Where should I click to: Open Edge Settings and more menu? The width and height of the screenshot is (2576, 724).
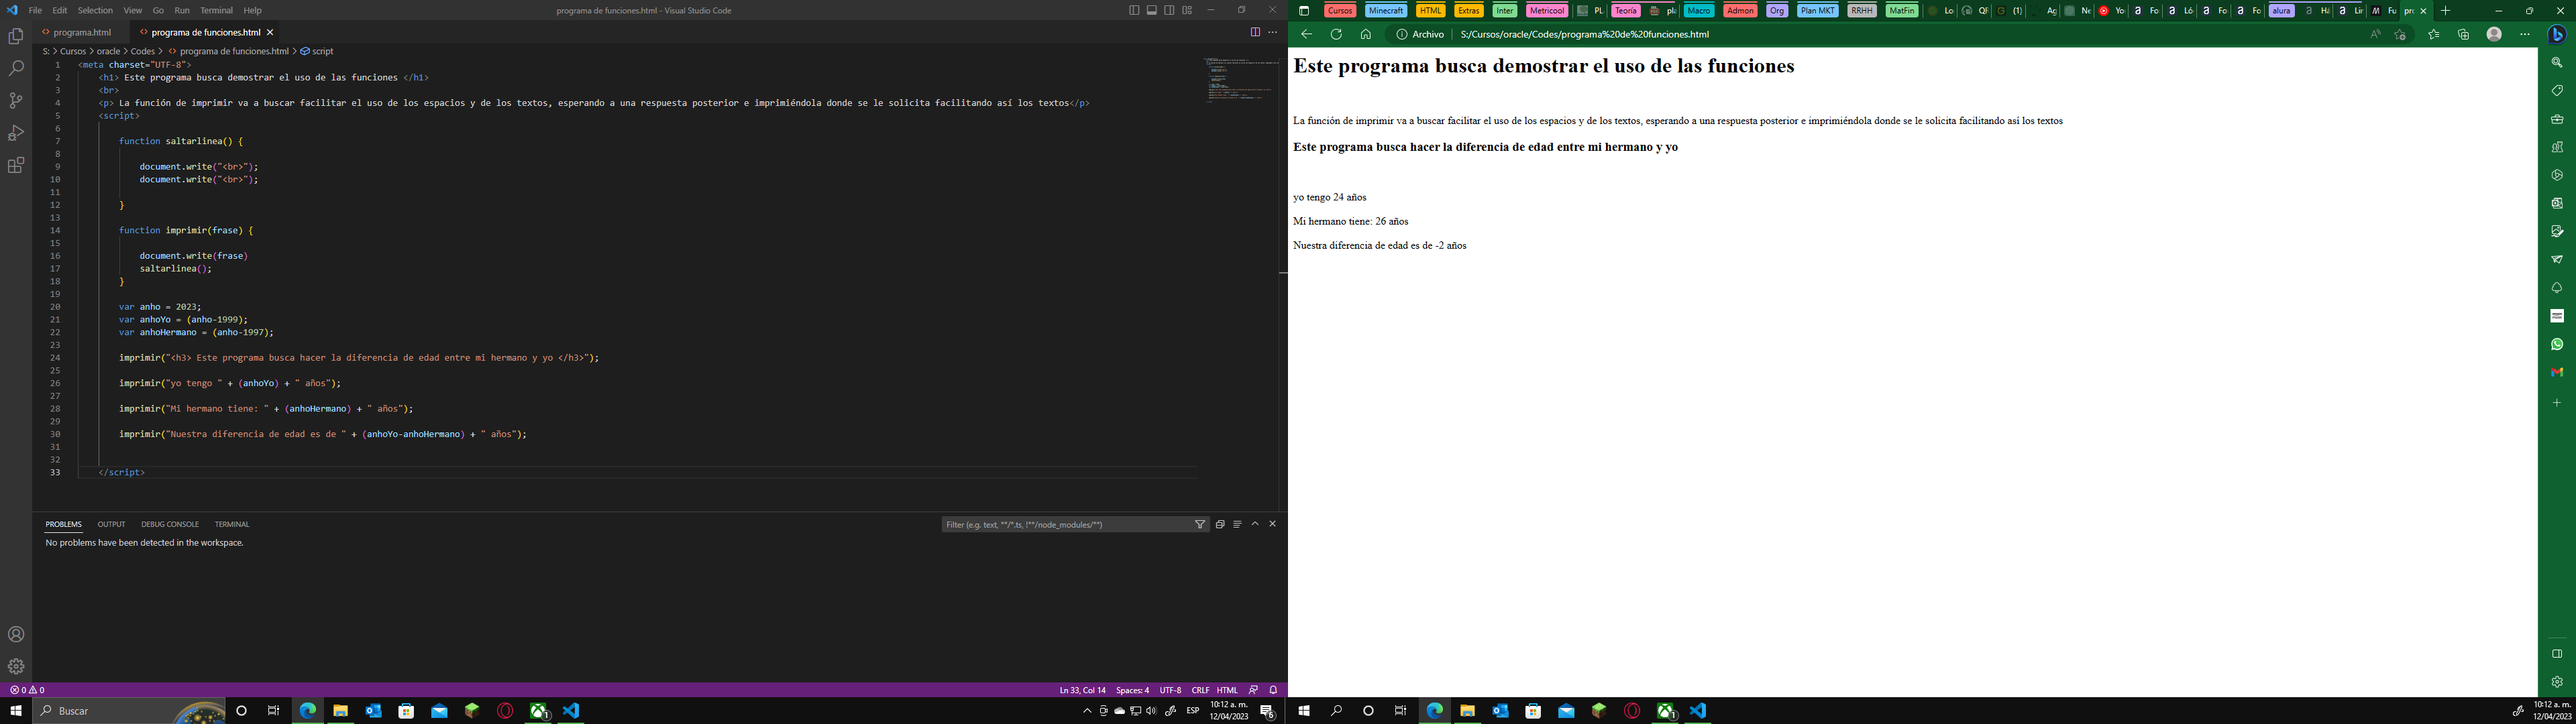[x=2525, y=34]
